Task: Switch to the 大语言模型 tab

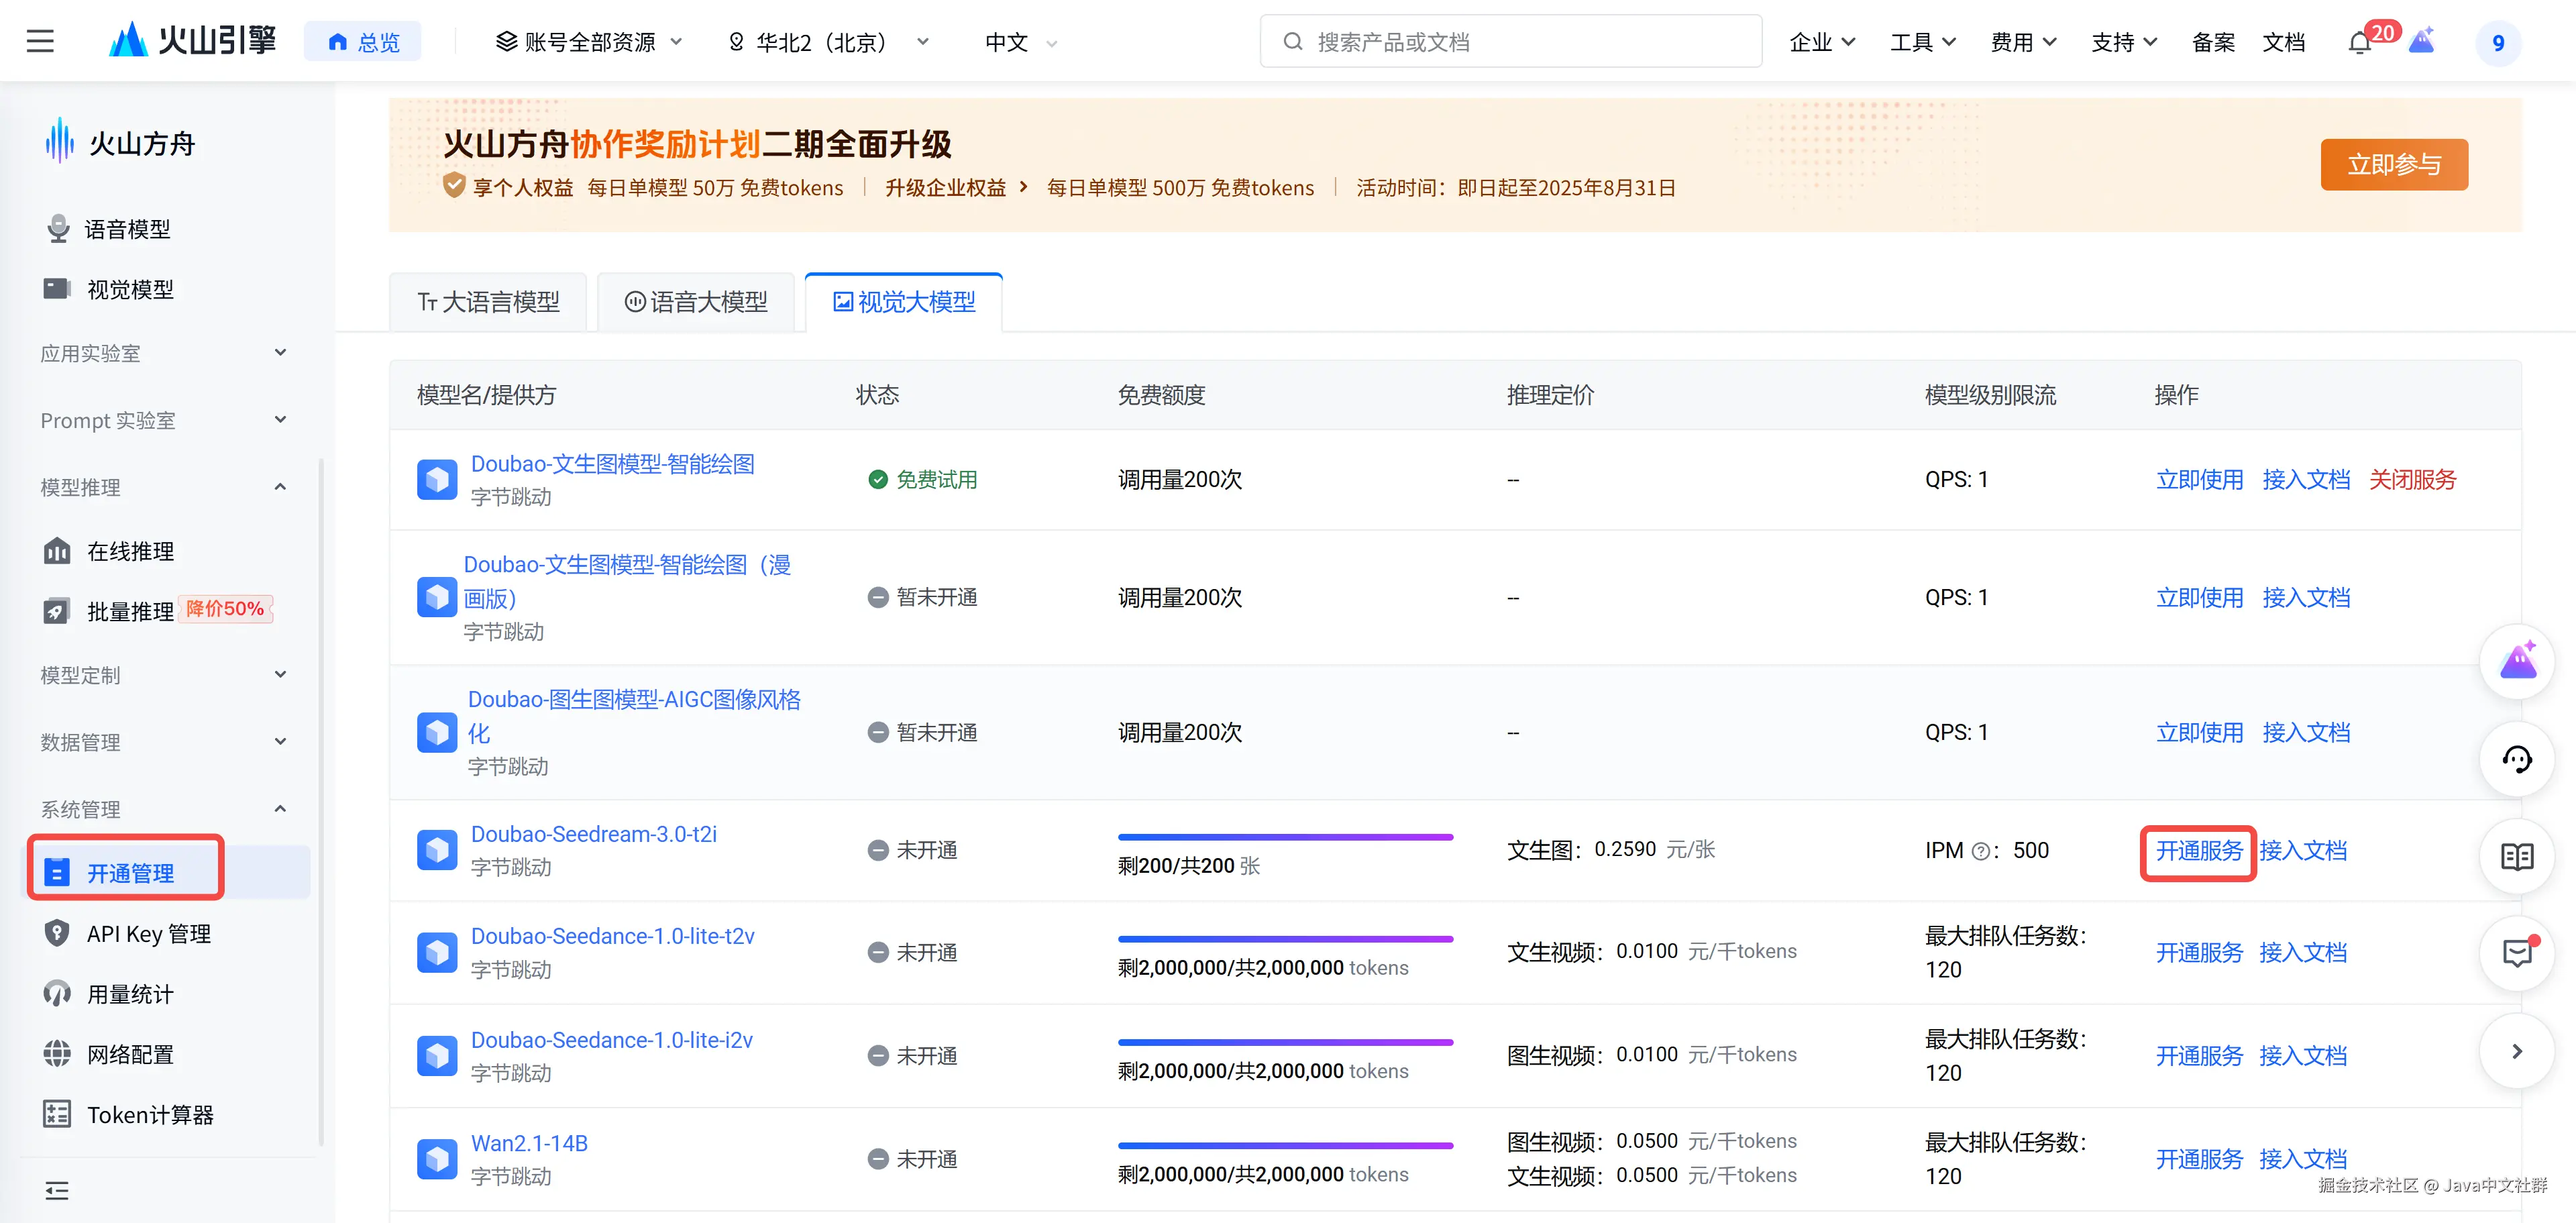Action: point(488,302)
